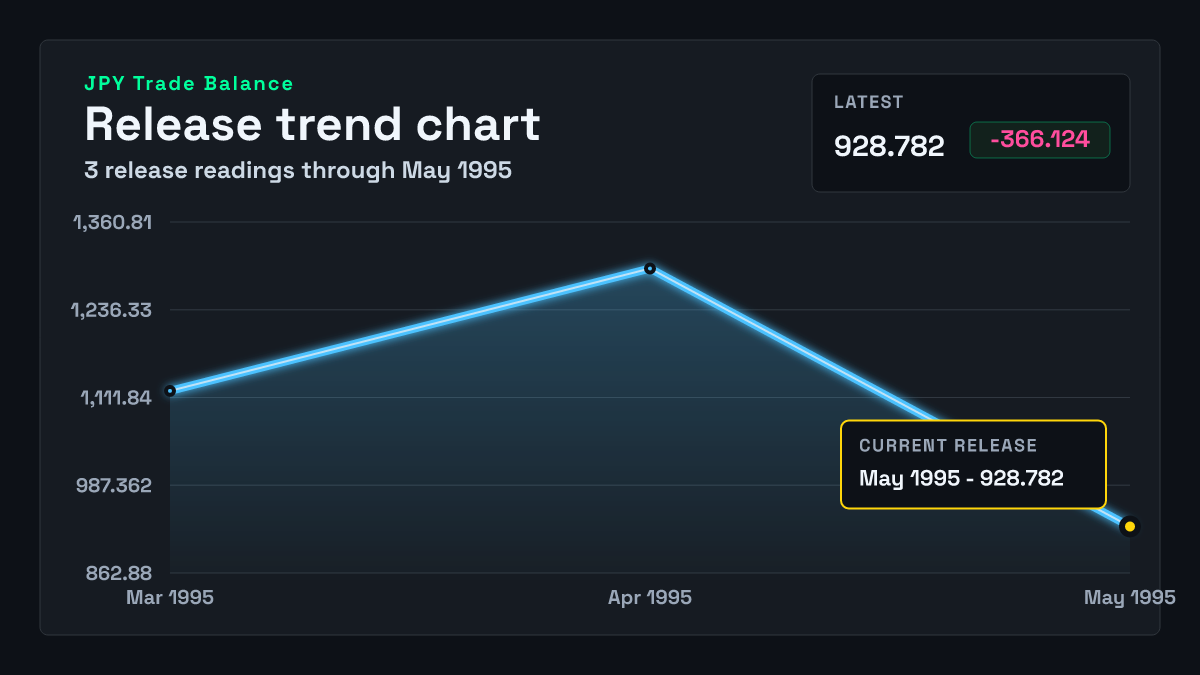Click the Apr 1995 x-axis label
Viewport: 1200px width, 675px height.
pyautogui.click(x=650, y=597)
